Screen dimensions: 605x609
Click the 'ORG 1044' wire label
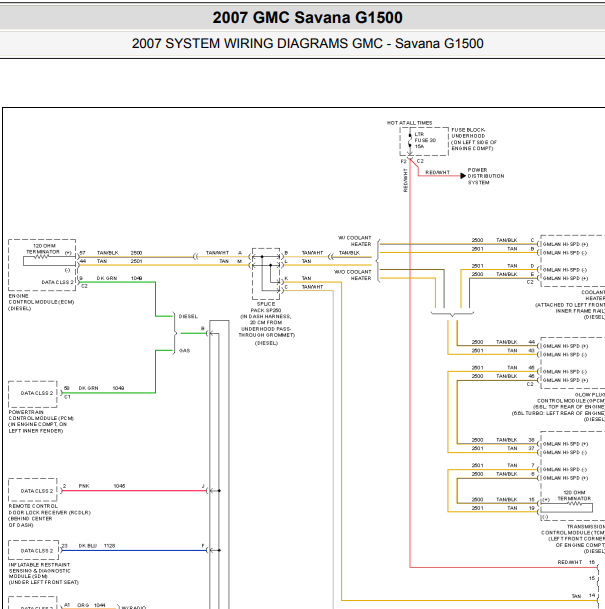point(91,605)
